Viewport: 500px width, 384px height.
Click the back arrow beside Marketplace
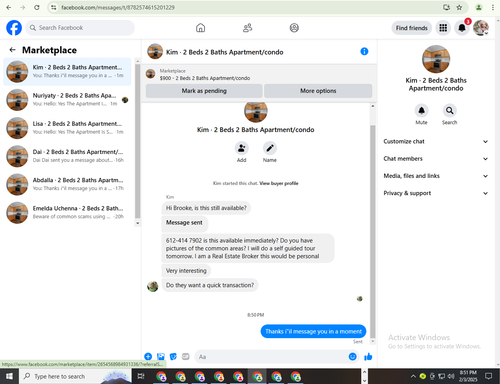point(12,50)
